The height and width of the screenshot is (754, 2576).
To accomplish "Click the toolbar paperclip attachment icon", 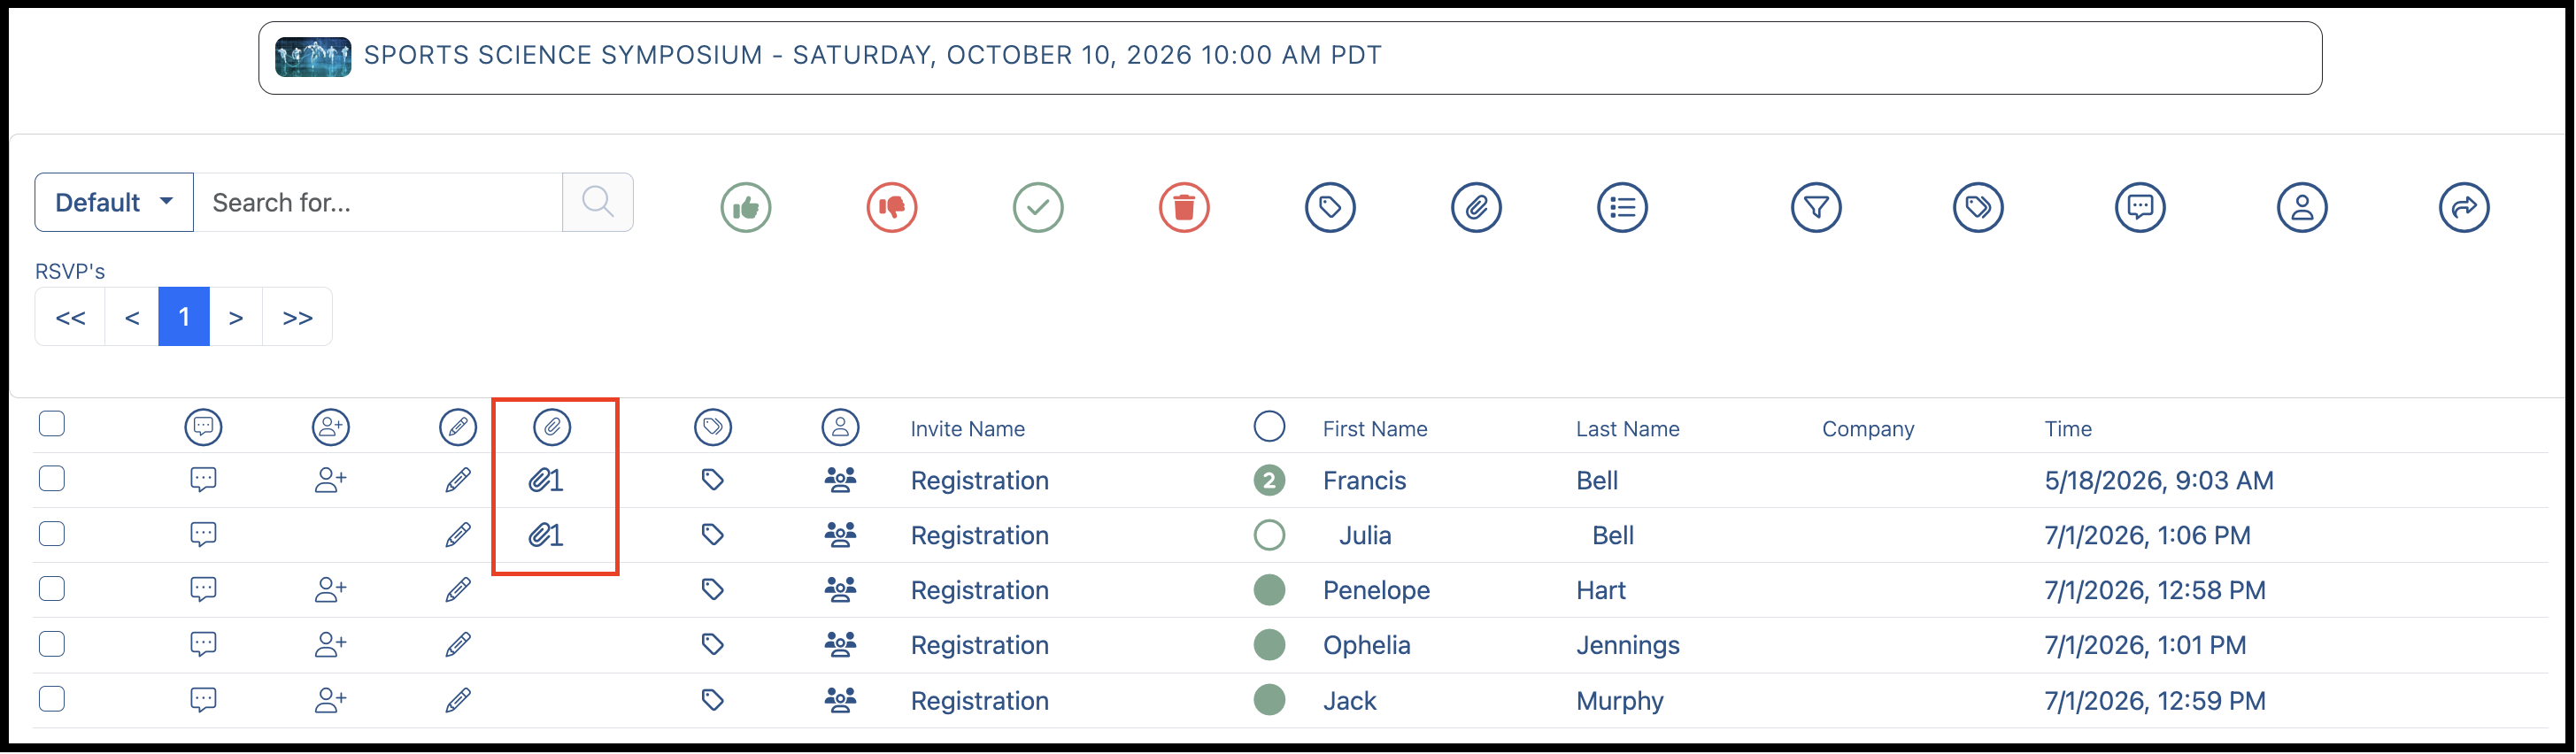I will coord(1476,208).
